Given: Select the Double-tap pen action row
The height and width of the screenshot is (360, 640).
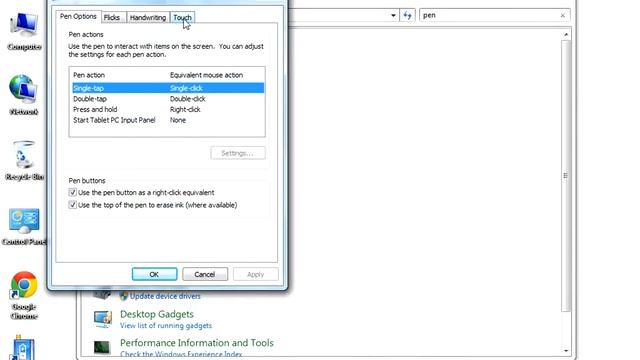Looking at the screenshot, I should tap(168, 99).
